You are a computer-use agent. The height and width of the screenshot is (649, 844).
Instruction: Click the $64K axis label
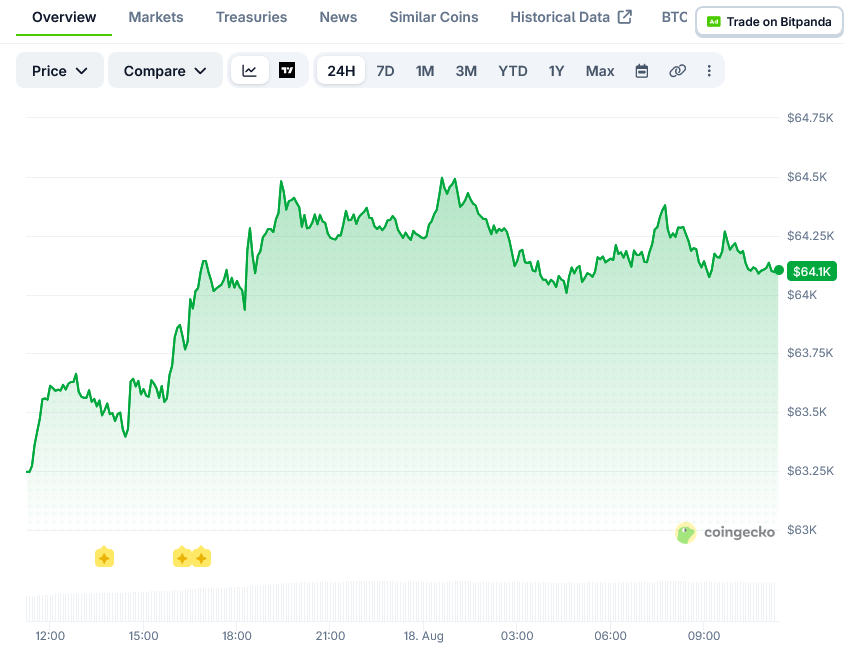802,295
